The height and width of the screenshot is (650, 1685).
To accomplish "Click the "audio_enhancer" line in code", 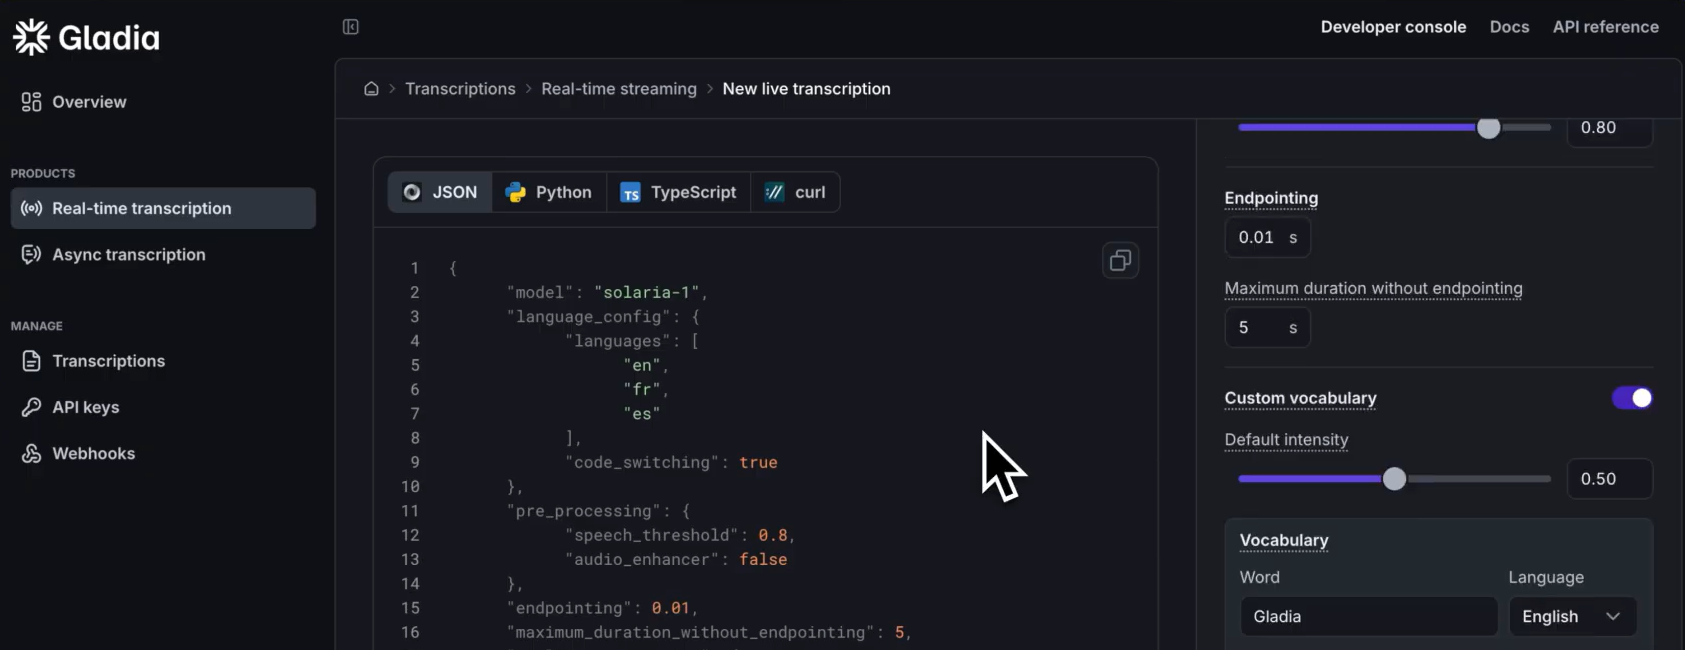I will 676,560.
